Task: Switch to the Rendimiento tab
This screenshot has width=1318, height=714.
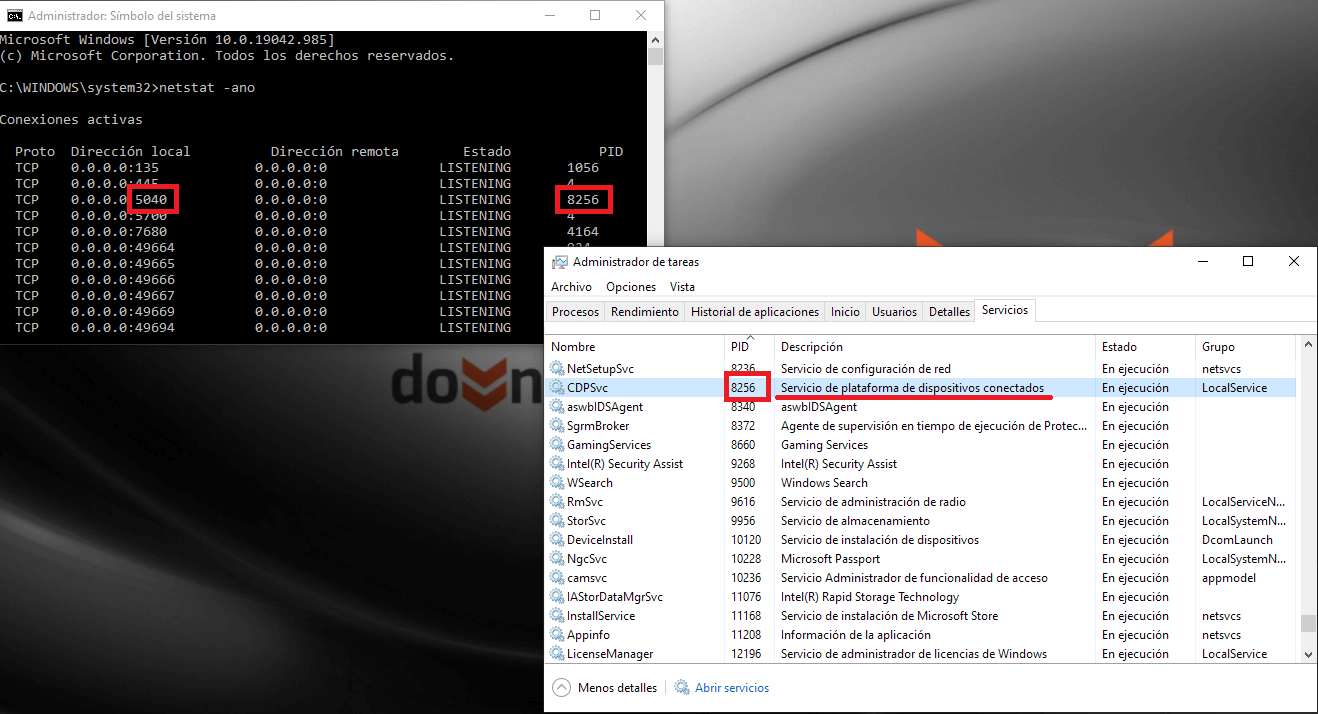Action: tap(644, 312)
